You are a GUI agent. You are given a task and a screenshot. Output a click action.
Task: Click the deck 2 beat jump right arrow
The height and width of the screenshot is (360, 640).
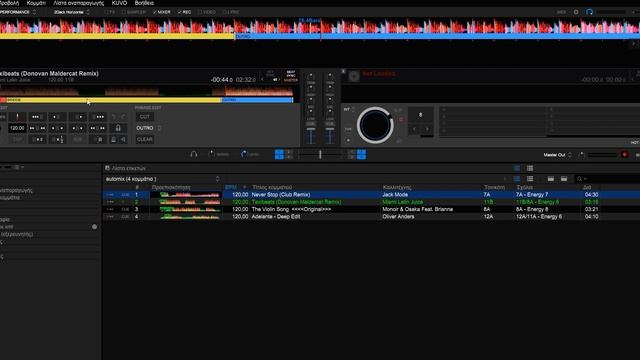427,129
